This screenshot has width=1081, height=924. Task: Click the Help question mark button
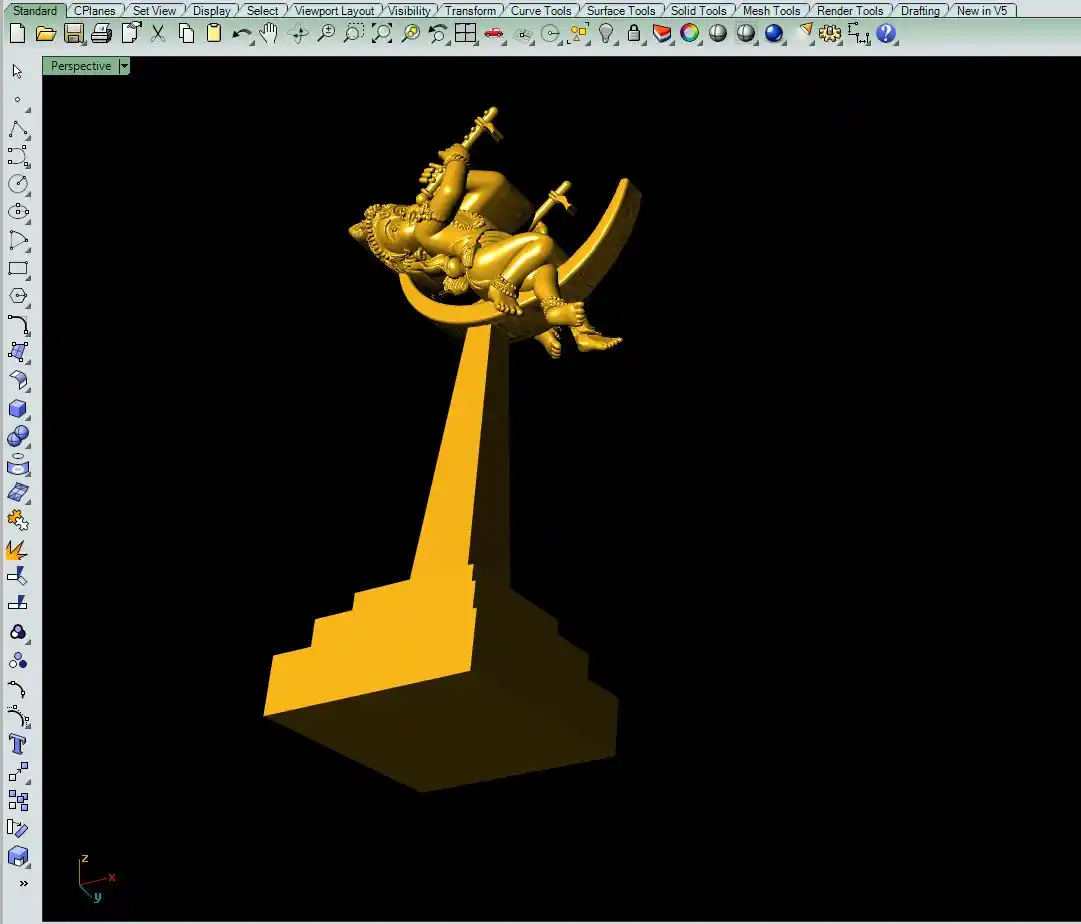(886, 33)
